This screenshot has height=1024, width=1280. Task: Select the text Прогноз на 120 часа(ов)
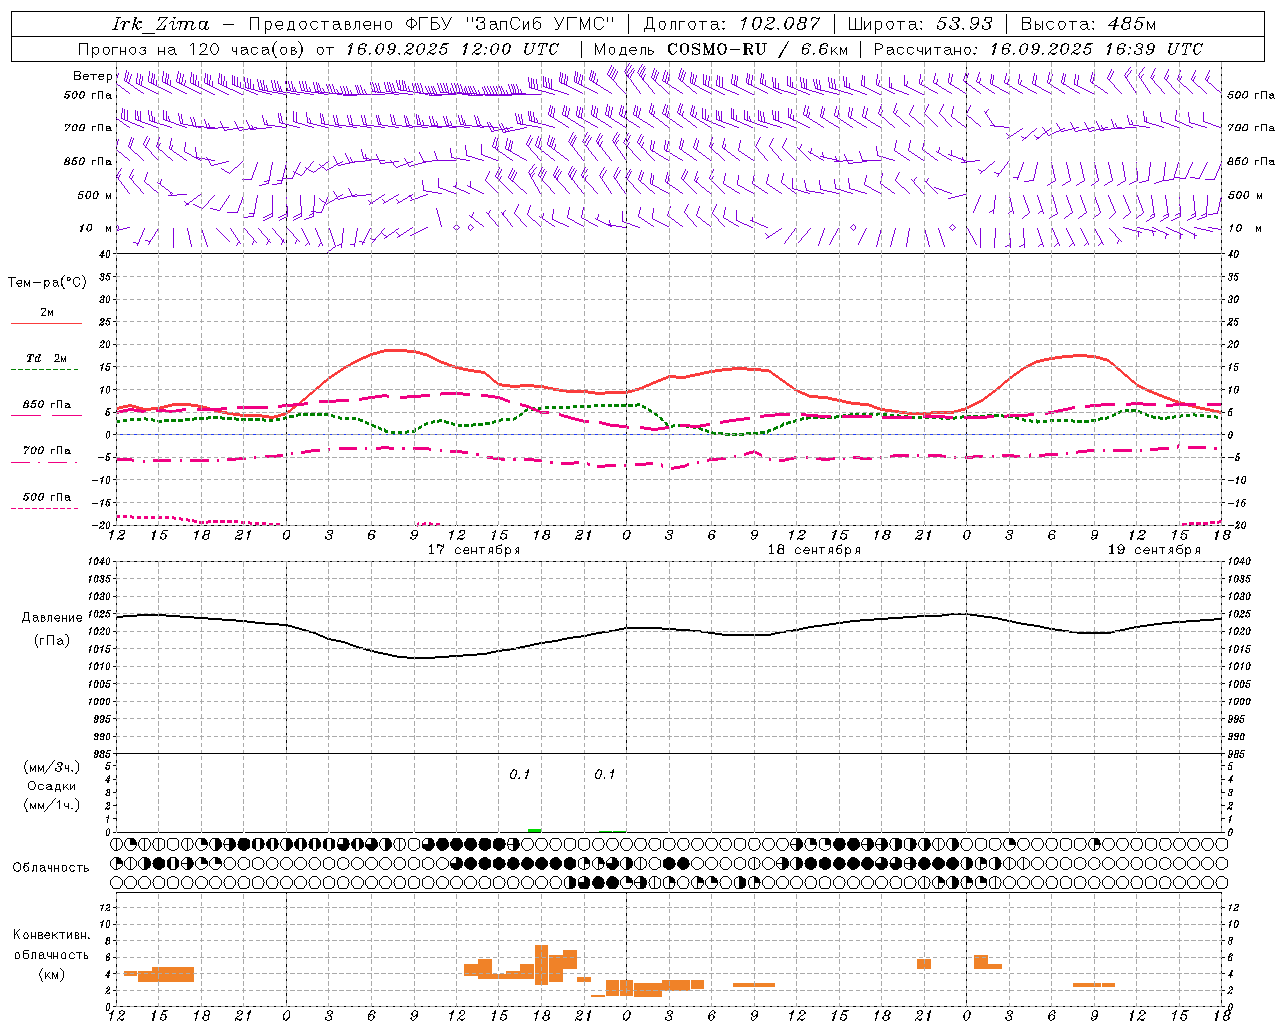coord(191,49)
